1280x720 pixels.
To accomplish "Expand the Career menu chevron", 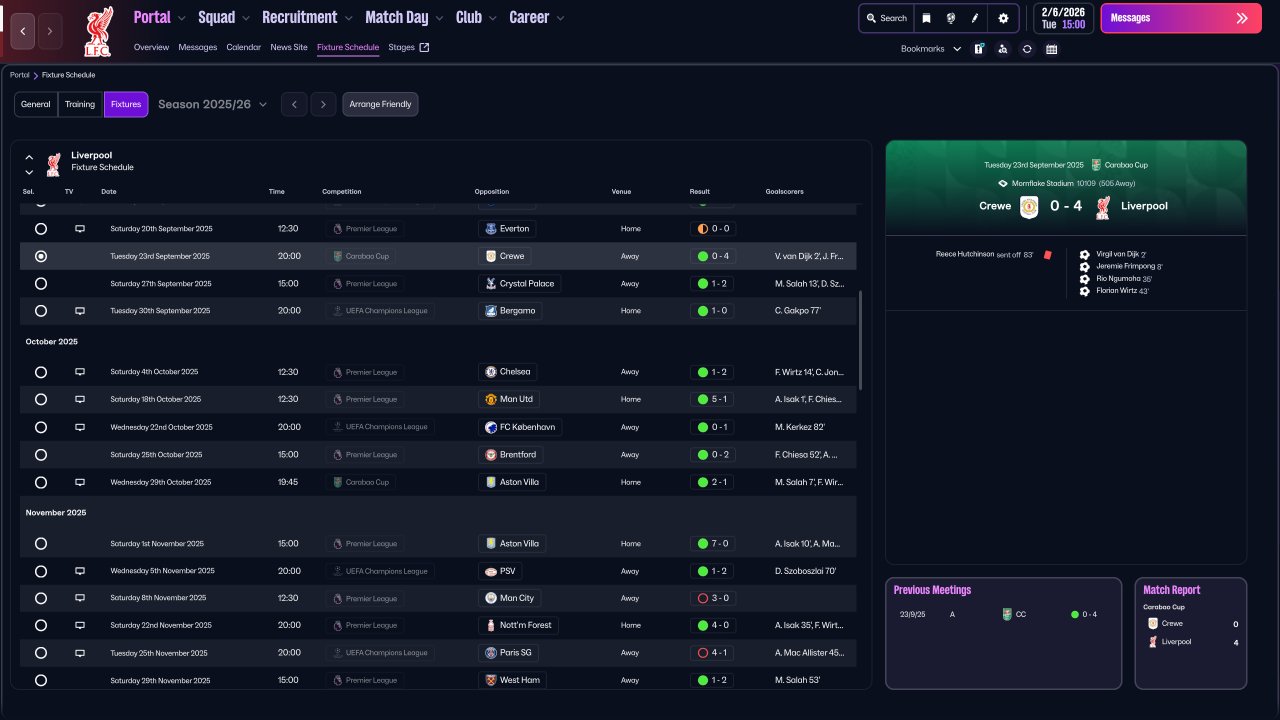I will (x=560, y=18).
